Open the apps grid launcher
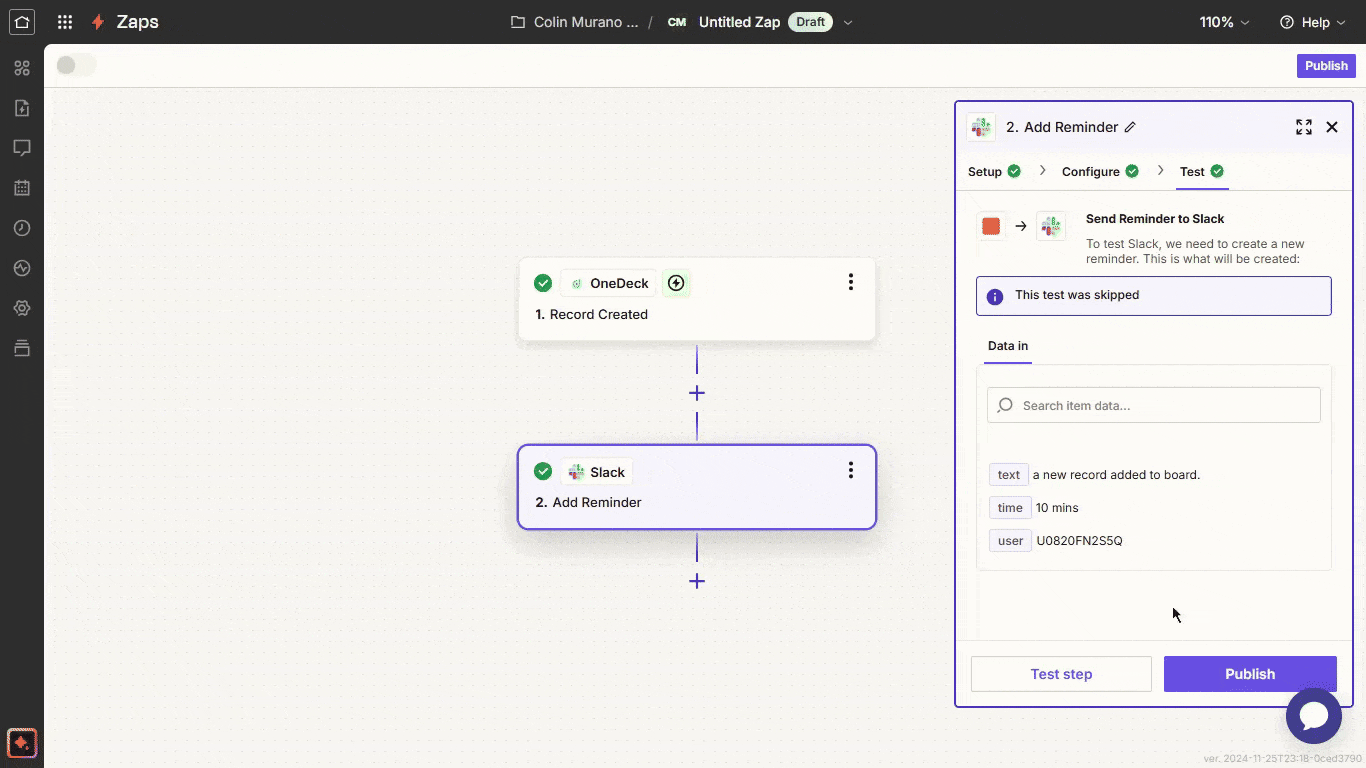The height and width of the screenshot is (768, 1366). click(x=65, y=22)
